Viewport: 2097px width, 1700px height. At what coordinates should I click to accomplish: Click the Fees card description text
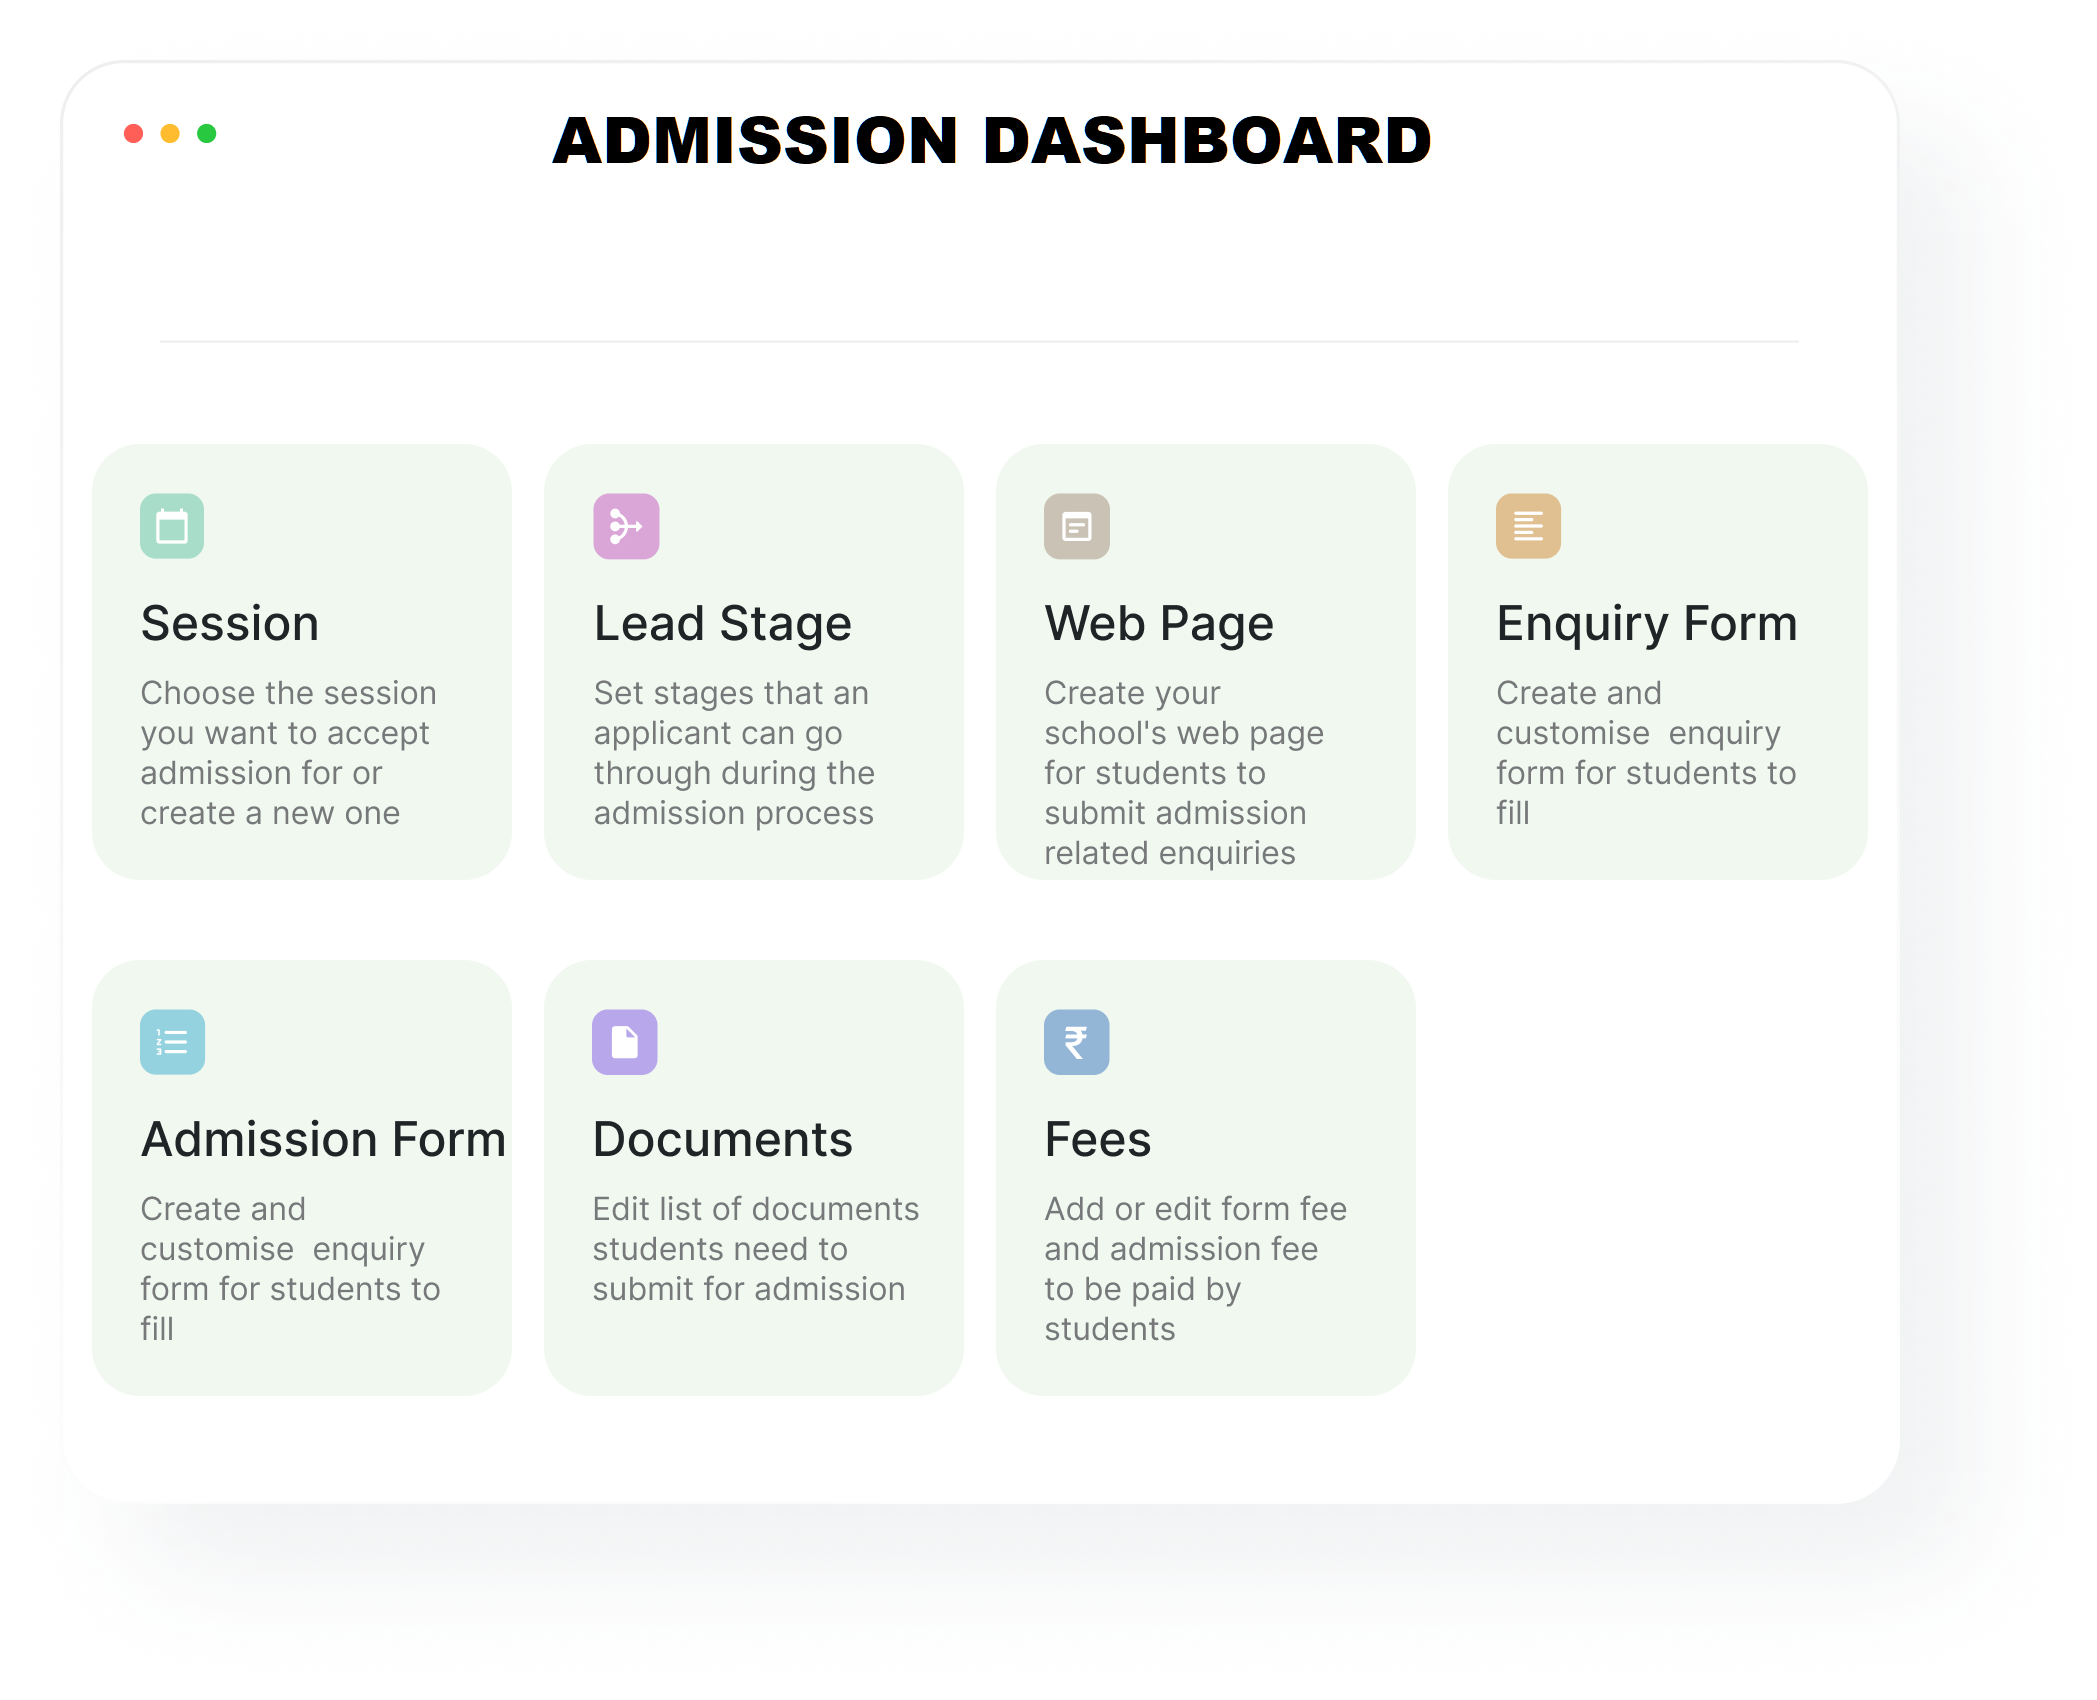(x=1195, y=1268)
